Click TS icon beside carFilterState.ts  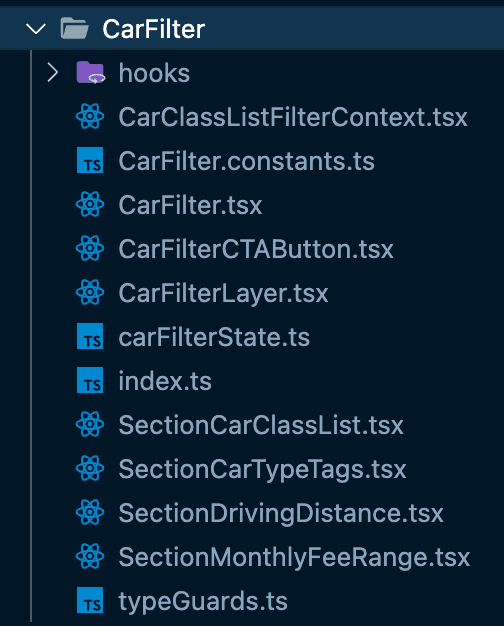click(x=90, y=336)
